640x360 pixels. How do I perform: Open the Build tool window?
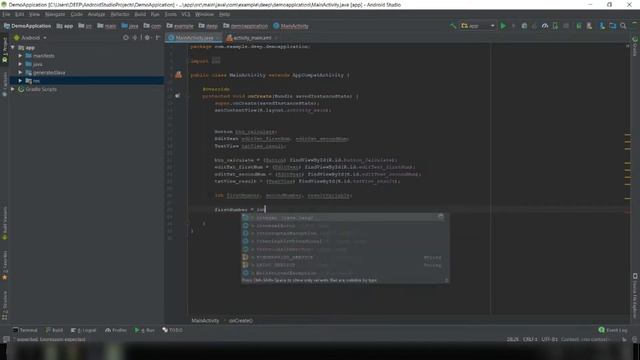tap(54, 330)
